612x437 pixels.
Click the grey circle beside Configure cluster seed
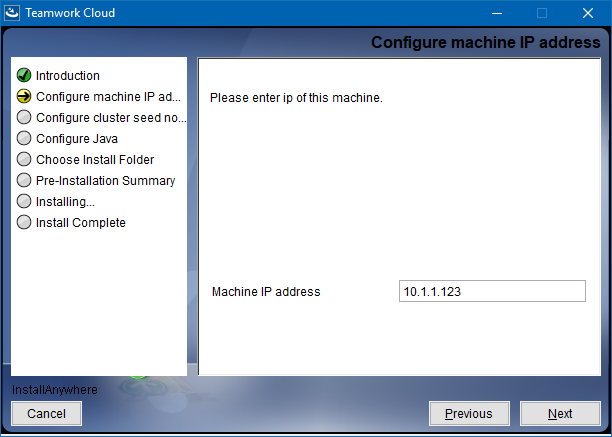[x=24, y=117]
